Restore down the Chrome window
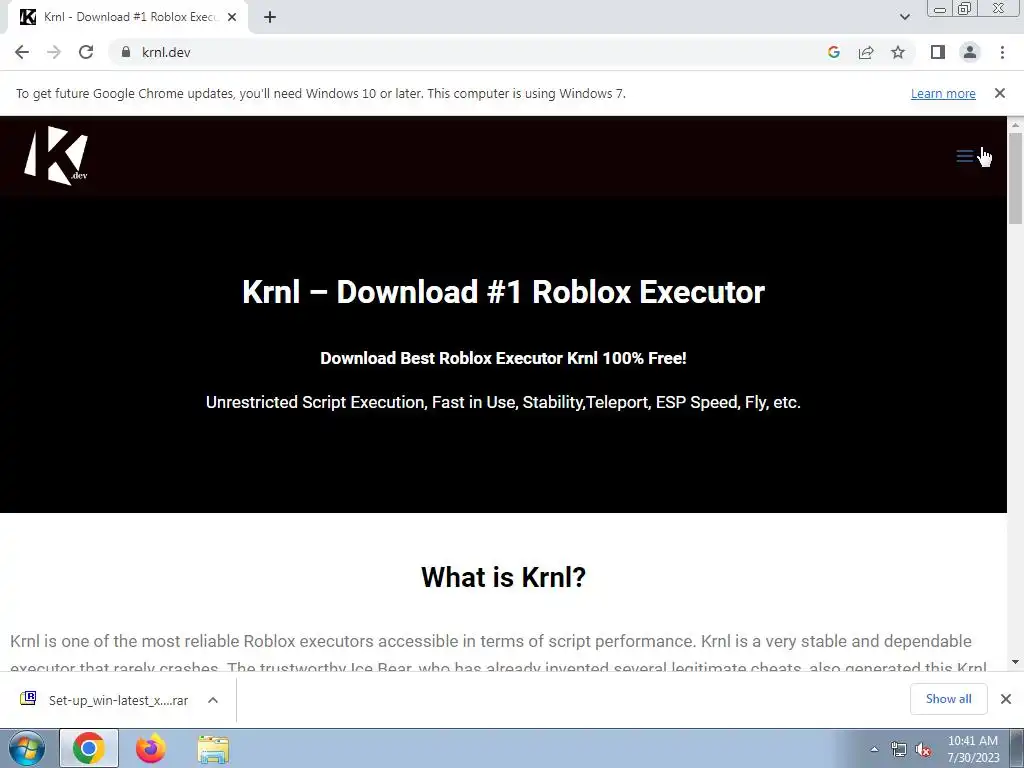This screenshot has width=1024, height=768. 965,8
